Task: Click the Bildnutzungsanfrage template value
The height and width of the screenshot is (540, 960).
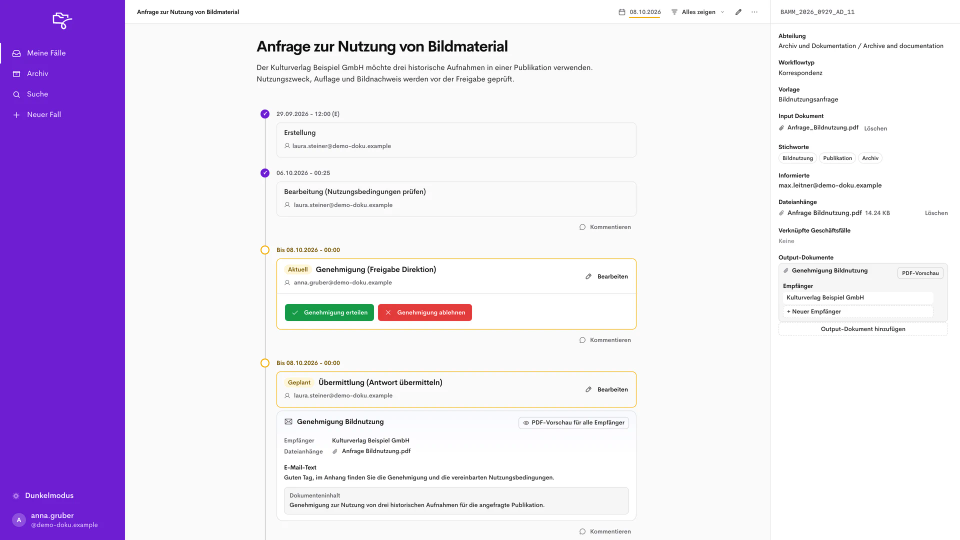Action: [808, 99]
